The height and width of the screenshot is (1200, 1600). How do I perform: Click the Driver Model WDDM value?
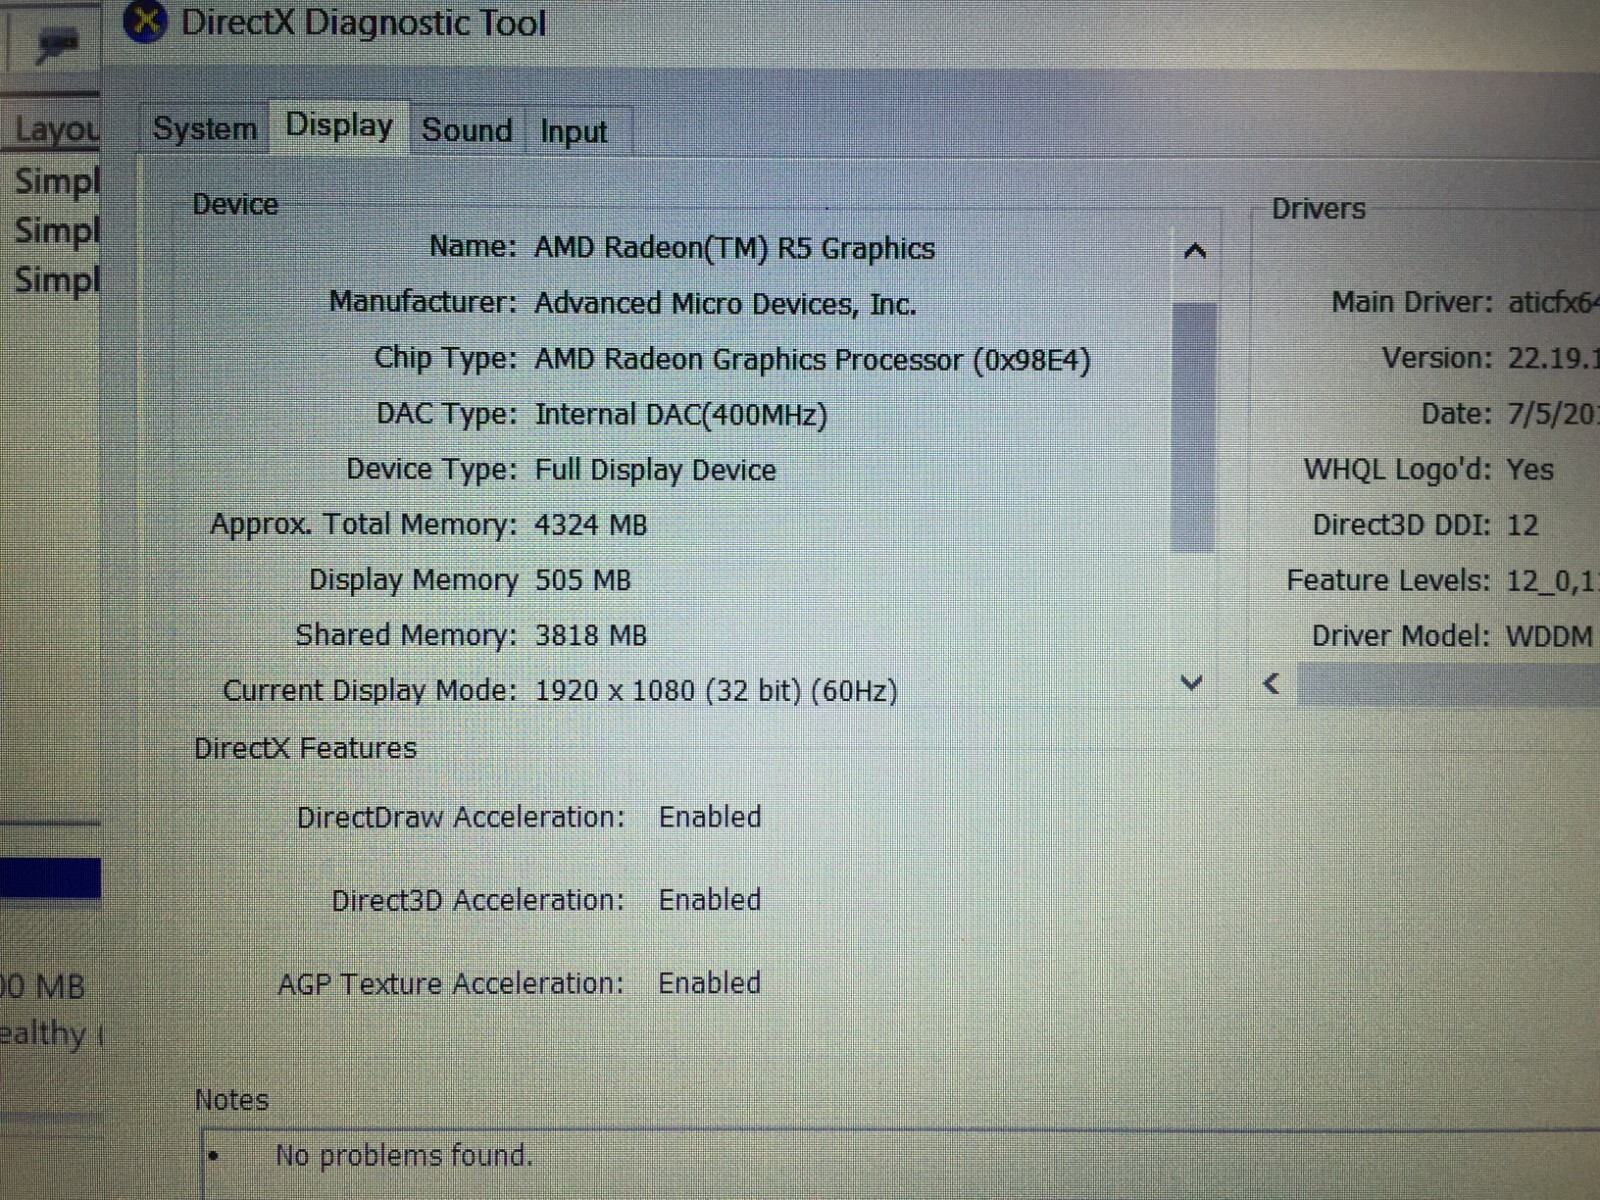[1549, 636]
